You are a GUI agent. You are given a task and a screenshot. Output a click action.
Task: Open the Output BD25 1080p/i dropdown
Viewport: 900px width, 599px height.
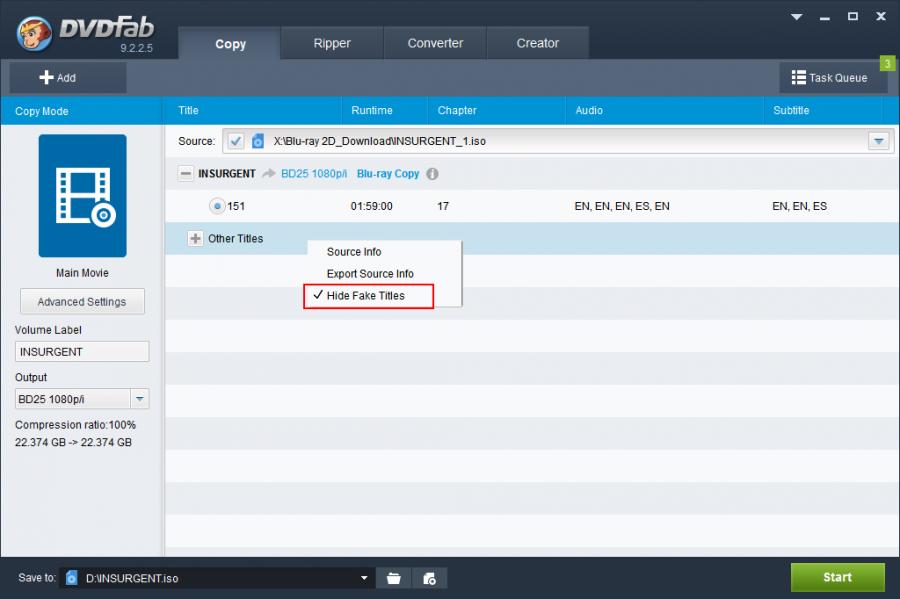coord(140,399)
